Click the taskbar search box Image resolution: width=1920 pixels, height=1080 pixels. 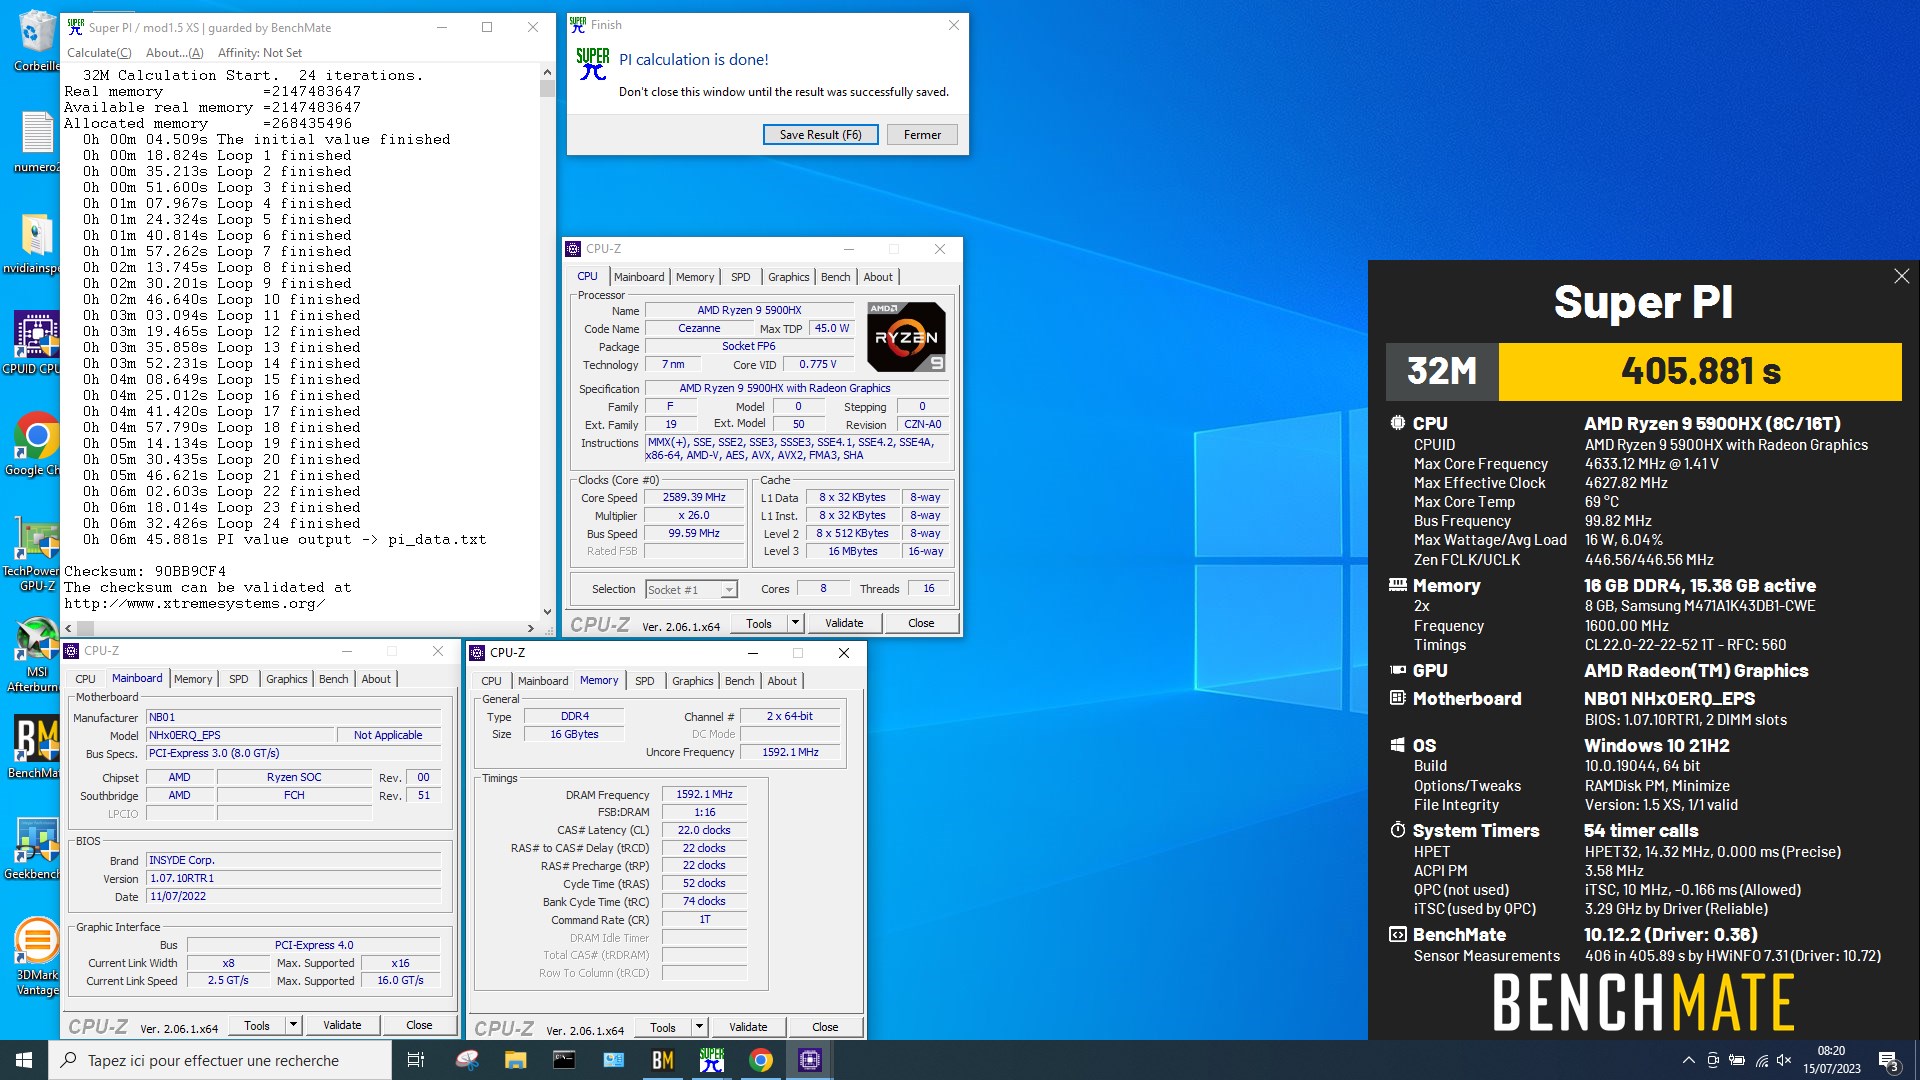tap(220, 1060)
